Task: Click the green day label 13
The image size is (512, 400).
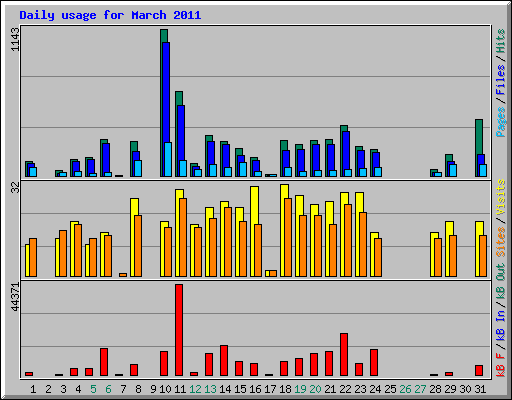Action: [210, 389]
